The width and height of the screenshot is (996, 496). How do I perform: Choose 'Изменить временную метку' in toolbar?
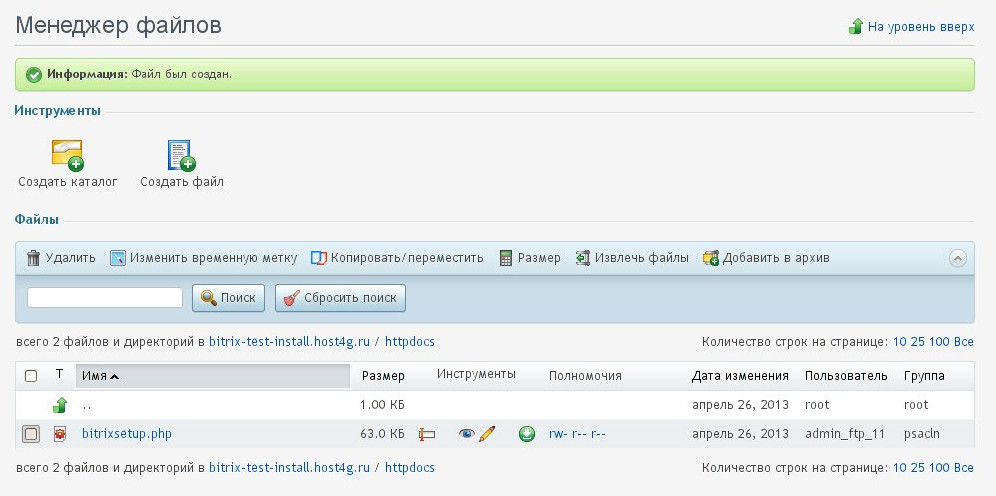[x=213, y=258]
